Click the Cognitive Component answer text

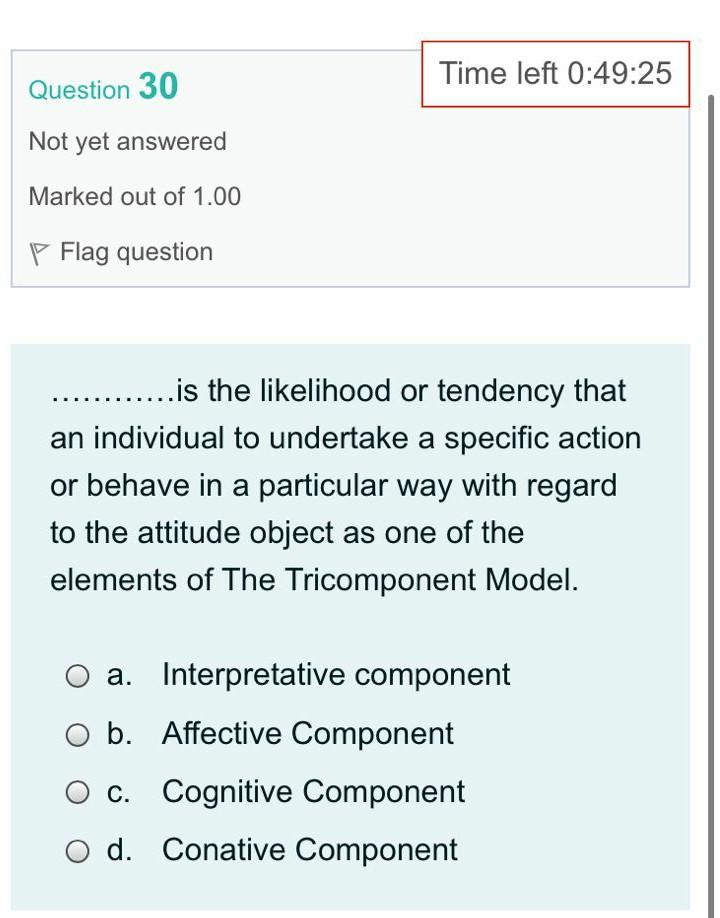point(313,792)
